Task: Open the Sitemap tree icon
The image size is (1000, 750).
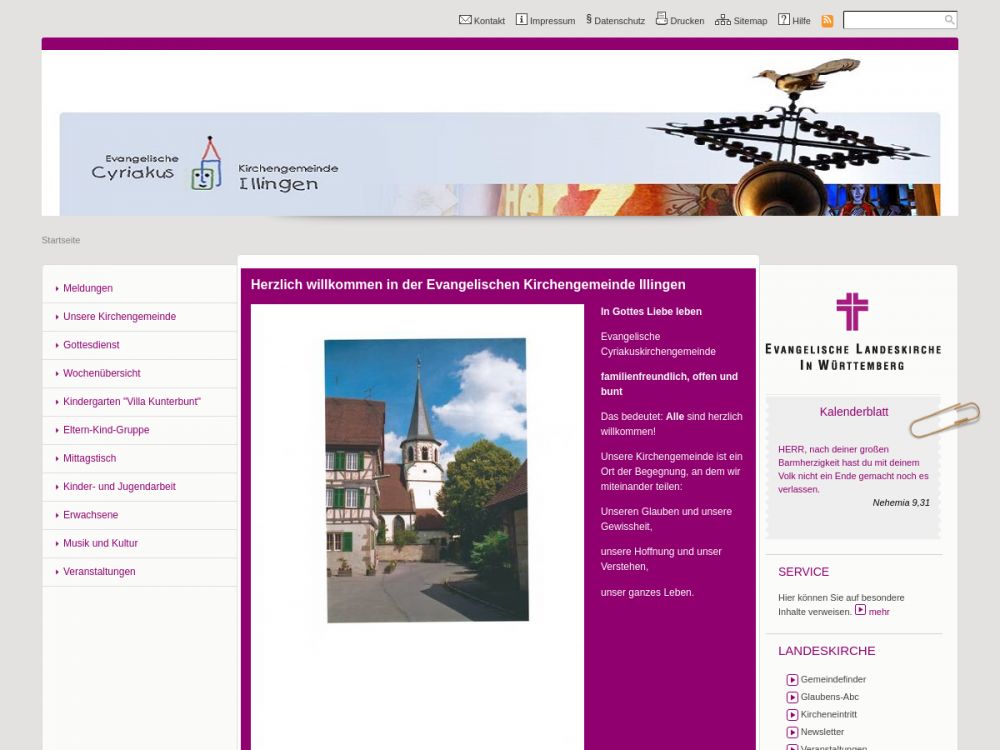Action: (722, 19)
